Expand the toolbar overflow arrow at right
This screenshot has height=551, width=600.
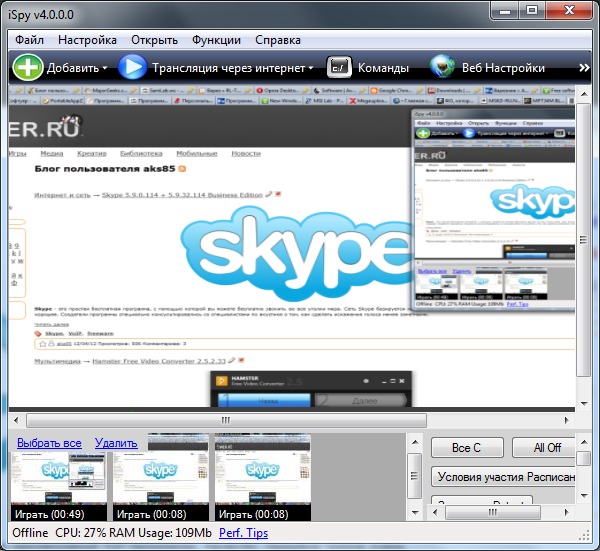point(585,69)
